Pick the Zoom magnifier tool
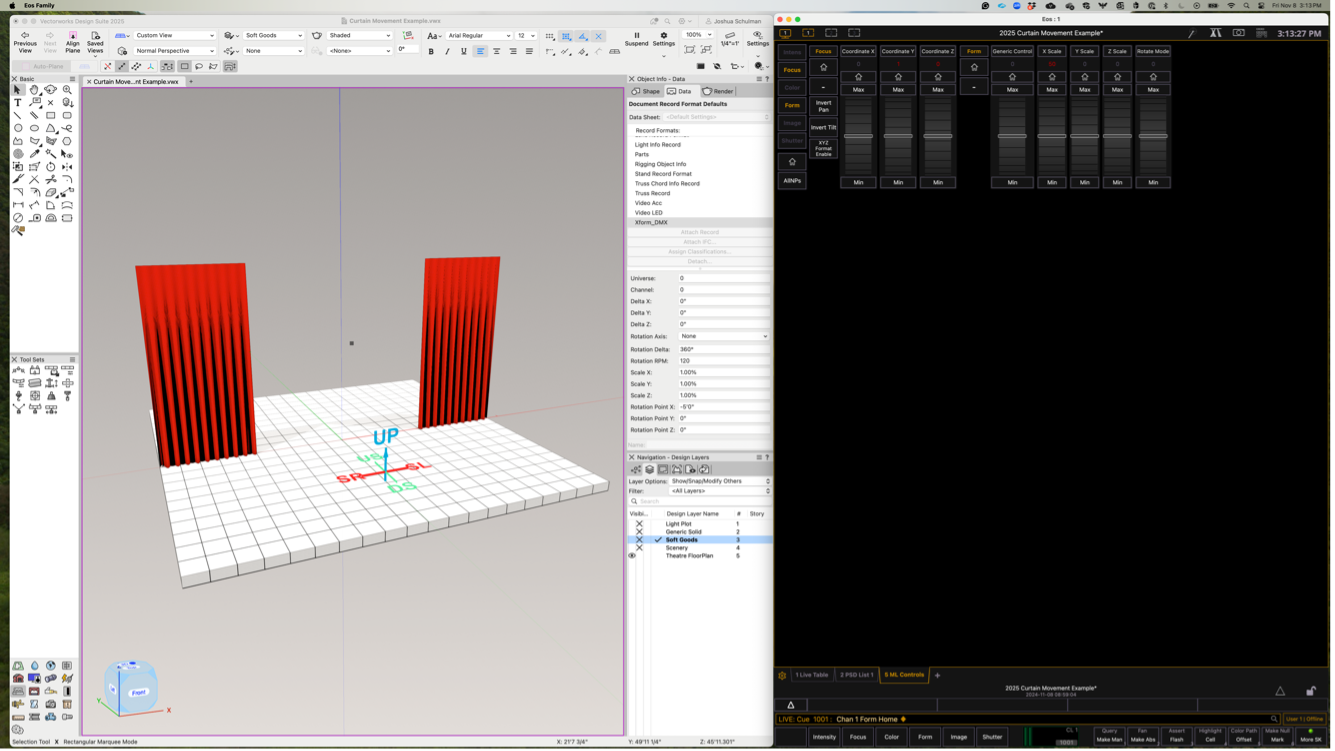 [x=67, y=90]
